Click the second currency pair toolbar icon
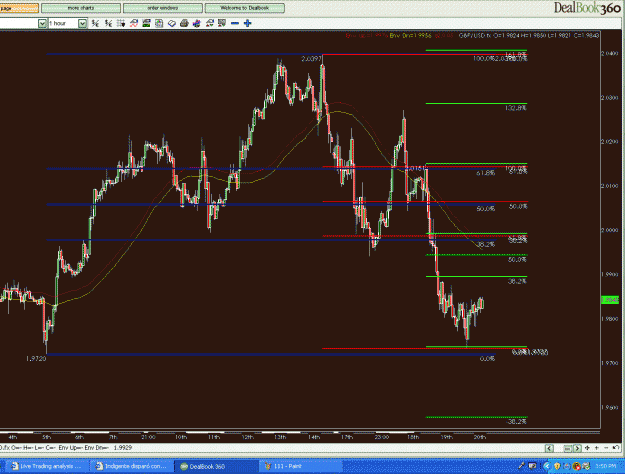 (x=108, y=24)
